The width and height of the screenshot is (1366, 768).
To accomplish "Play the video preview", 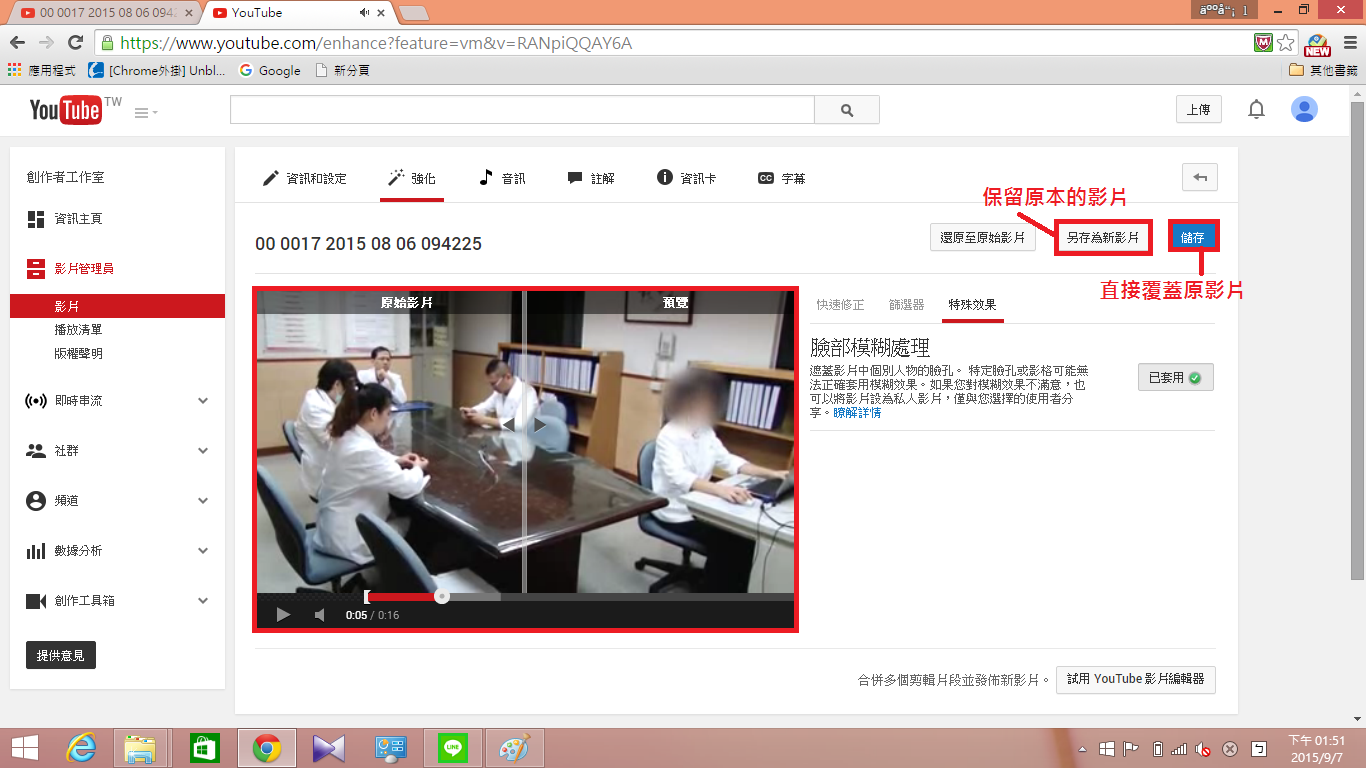I will (x=283, y=615).
